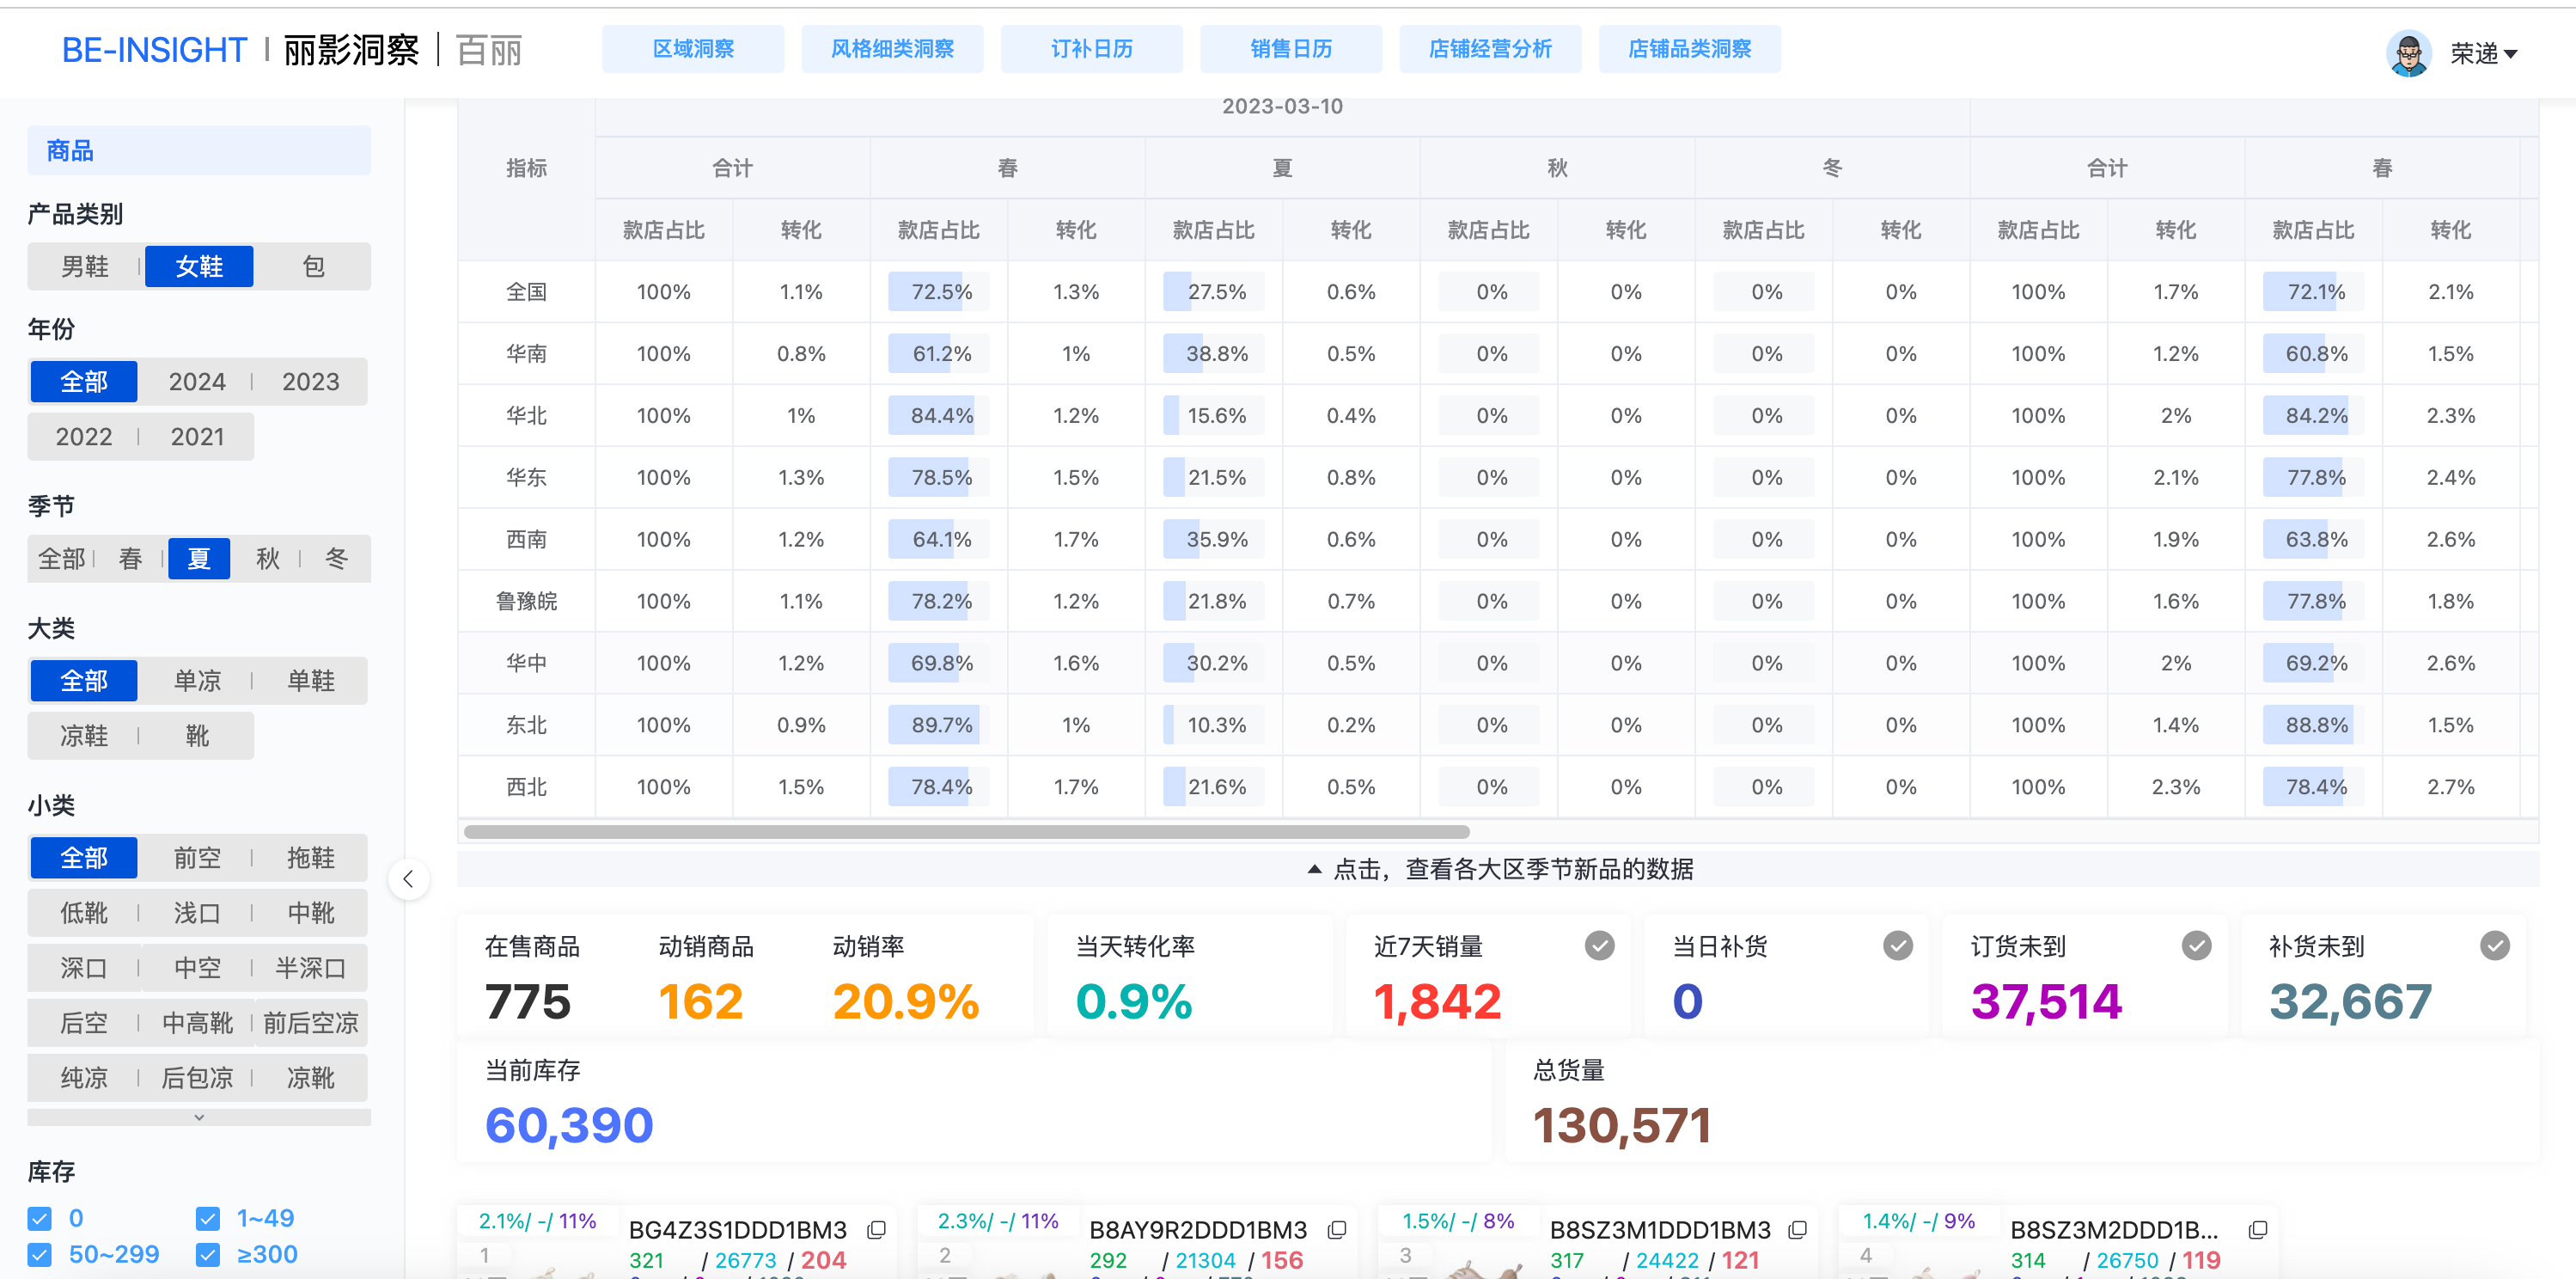This screenshot has width=2576, height=1279.
Task: Open the 订补日历 tab
Action: coord(1091,49)
